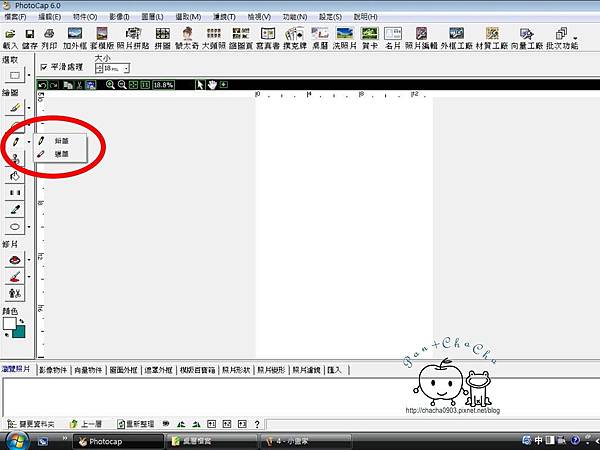Open the 套模版 template tool
600x450 pixels.
tap(102, 39)
